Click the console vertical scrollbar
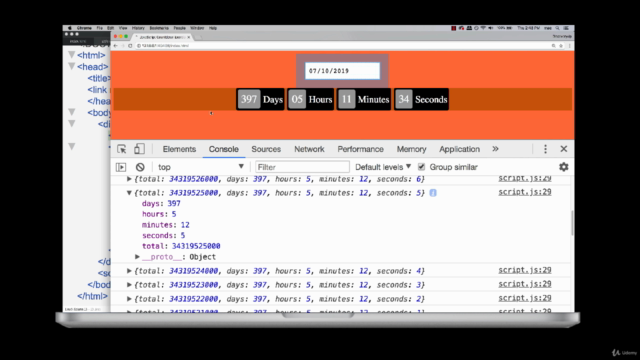This screenshot has width=640, height=360. (572, 223)
